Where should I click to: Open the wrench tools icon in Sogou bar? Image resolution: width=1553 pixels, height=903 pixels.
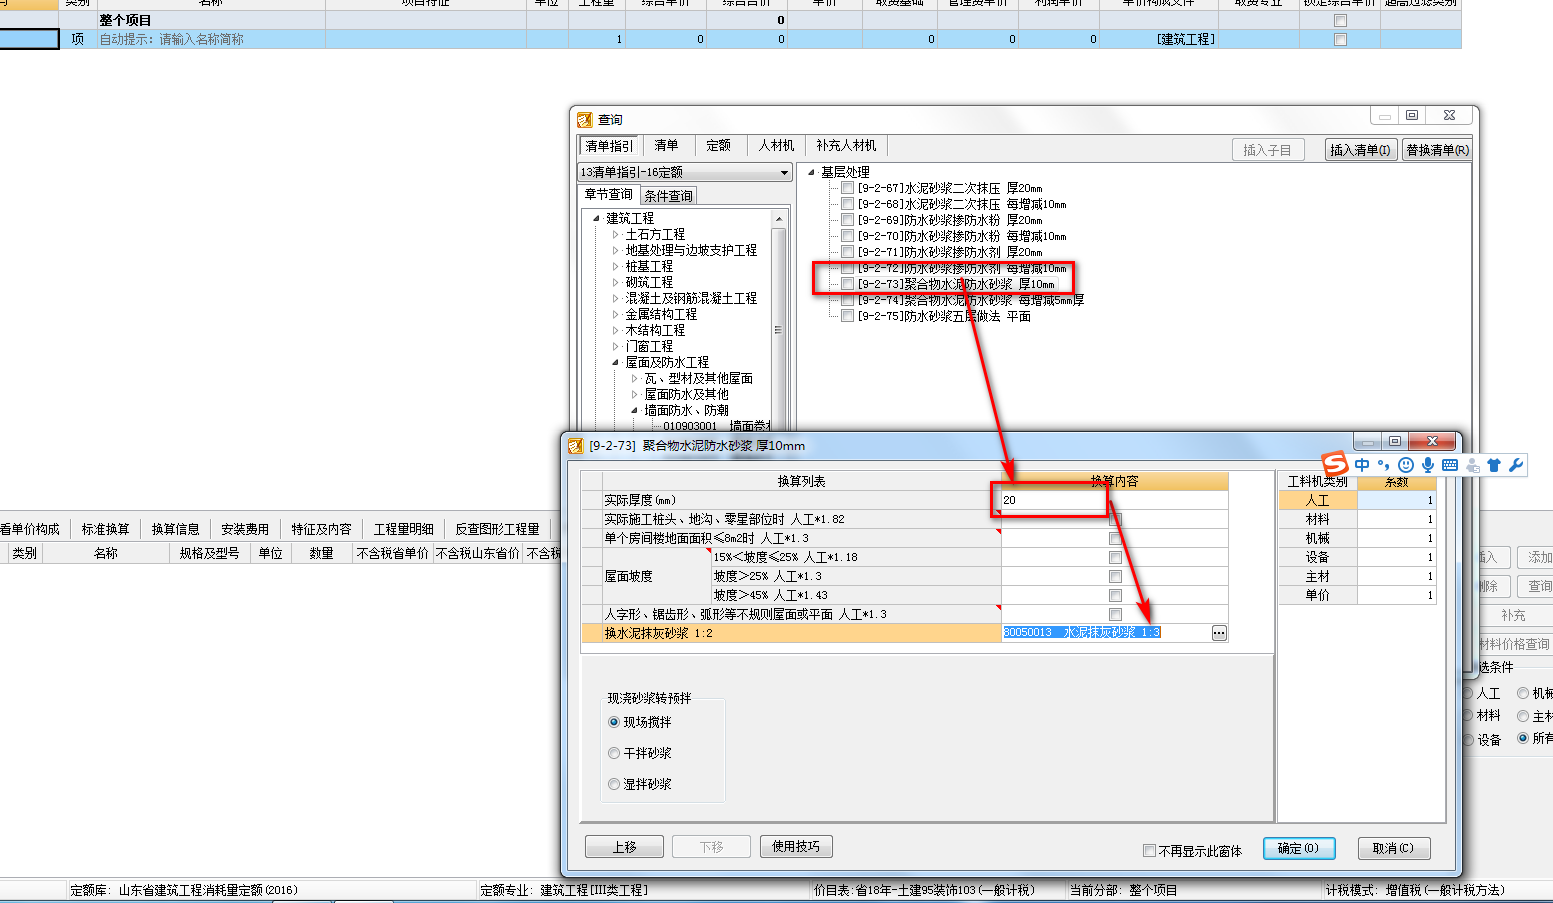coord(1516,465)
